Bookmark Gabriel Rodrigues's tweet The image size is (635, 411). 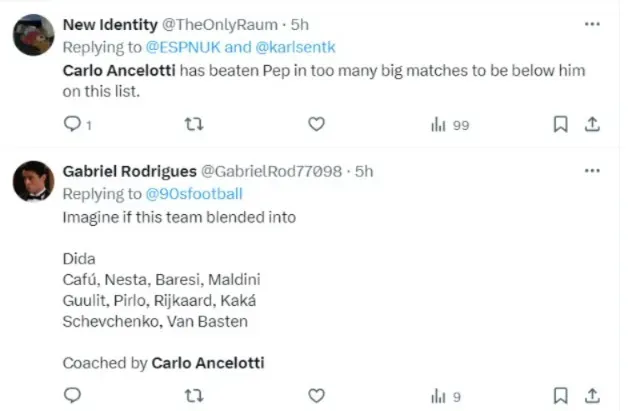click(x=561, y=395)
